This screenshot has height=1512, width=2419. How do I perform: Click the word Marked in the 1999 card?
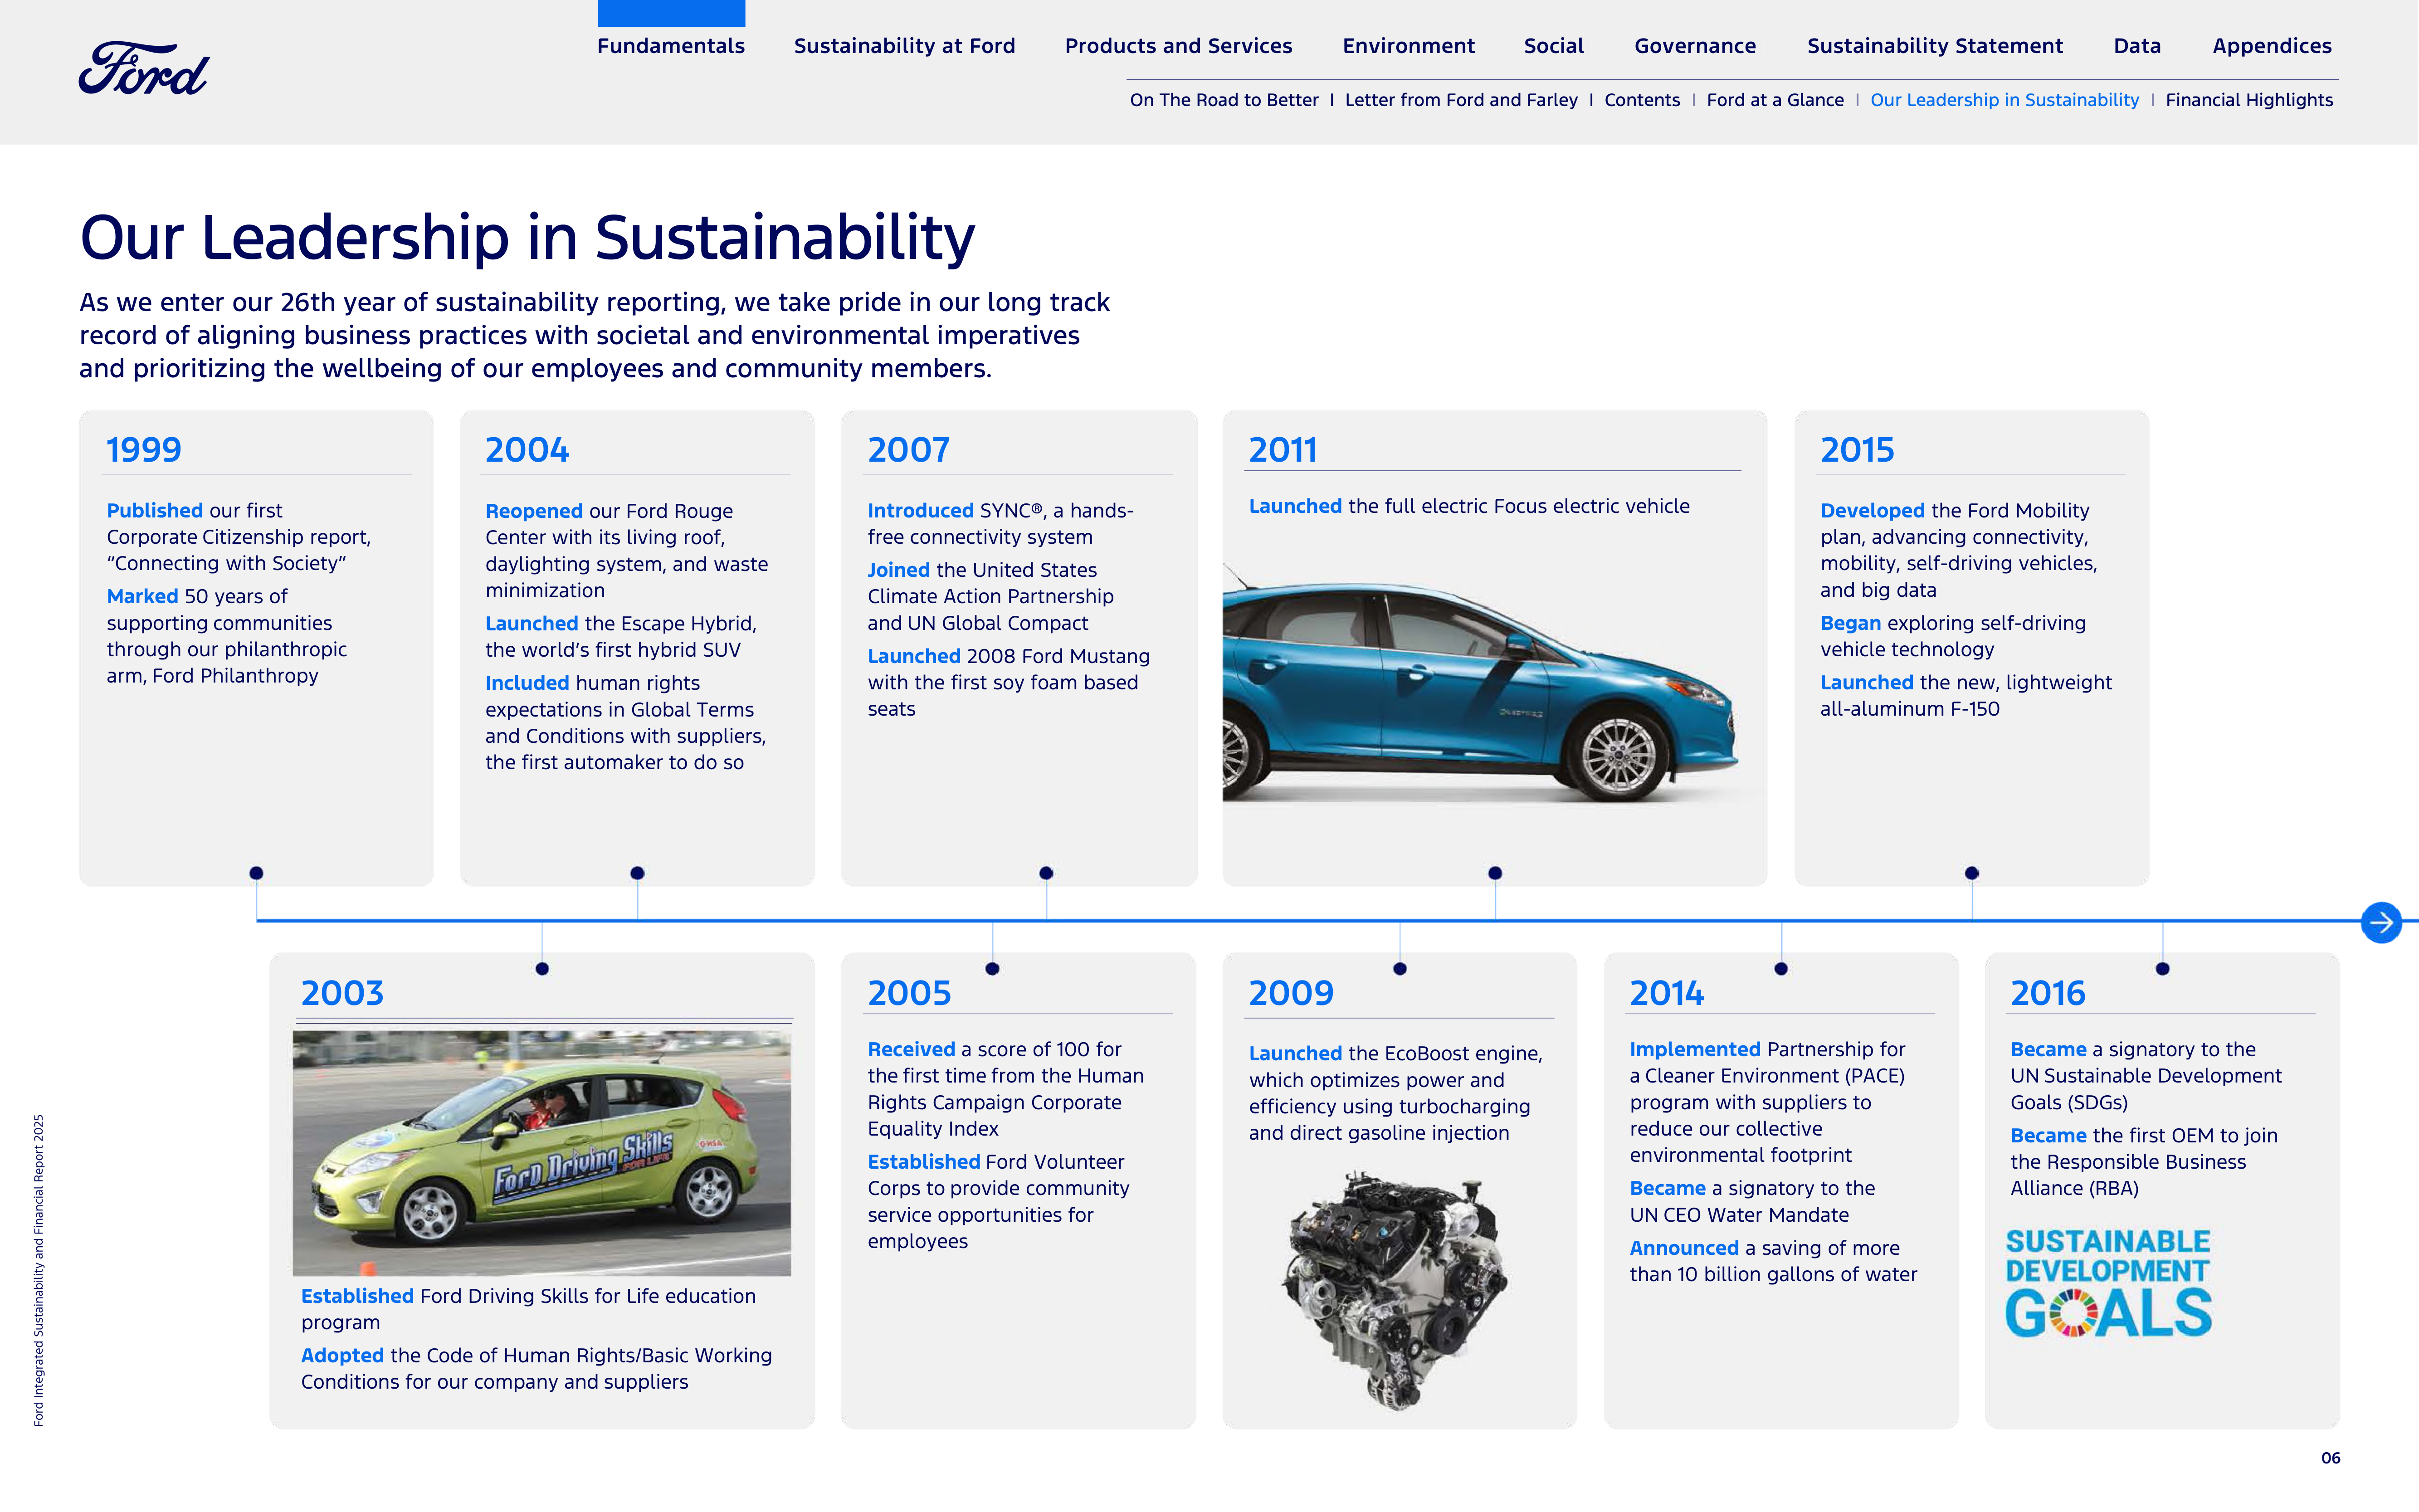(x=142, y=596)
